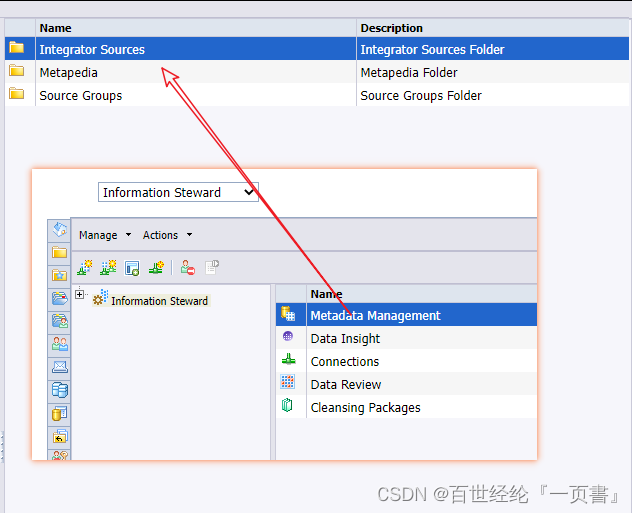Click the arrow next to Manage

(x=129, y=235)
